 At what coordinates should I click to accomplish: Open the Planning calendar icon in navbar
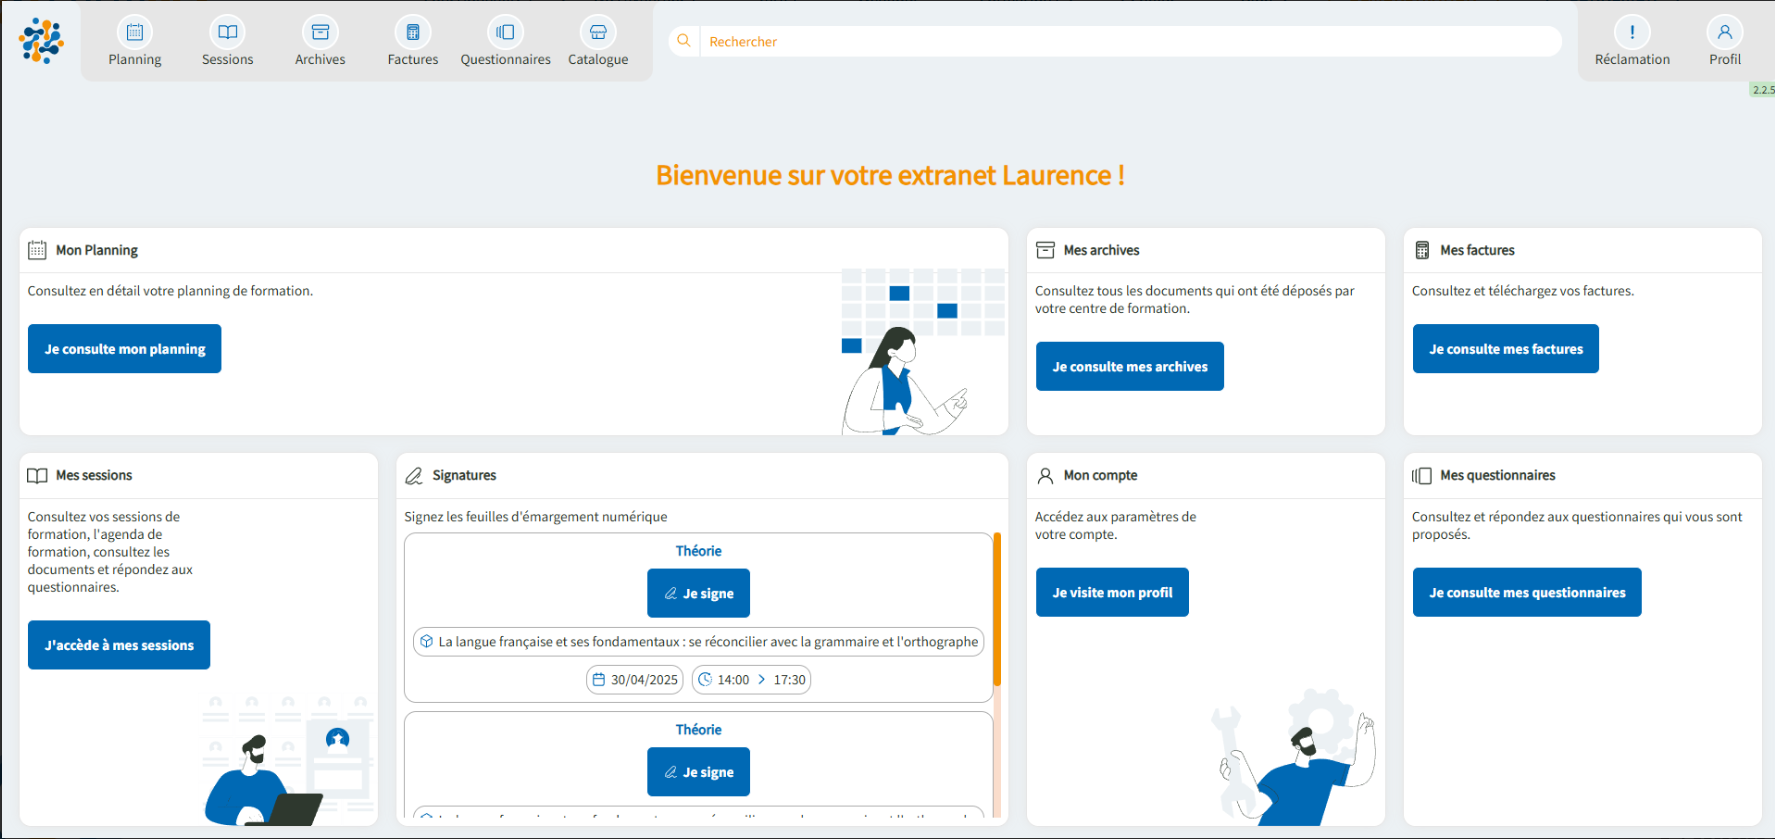point(135,33)
